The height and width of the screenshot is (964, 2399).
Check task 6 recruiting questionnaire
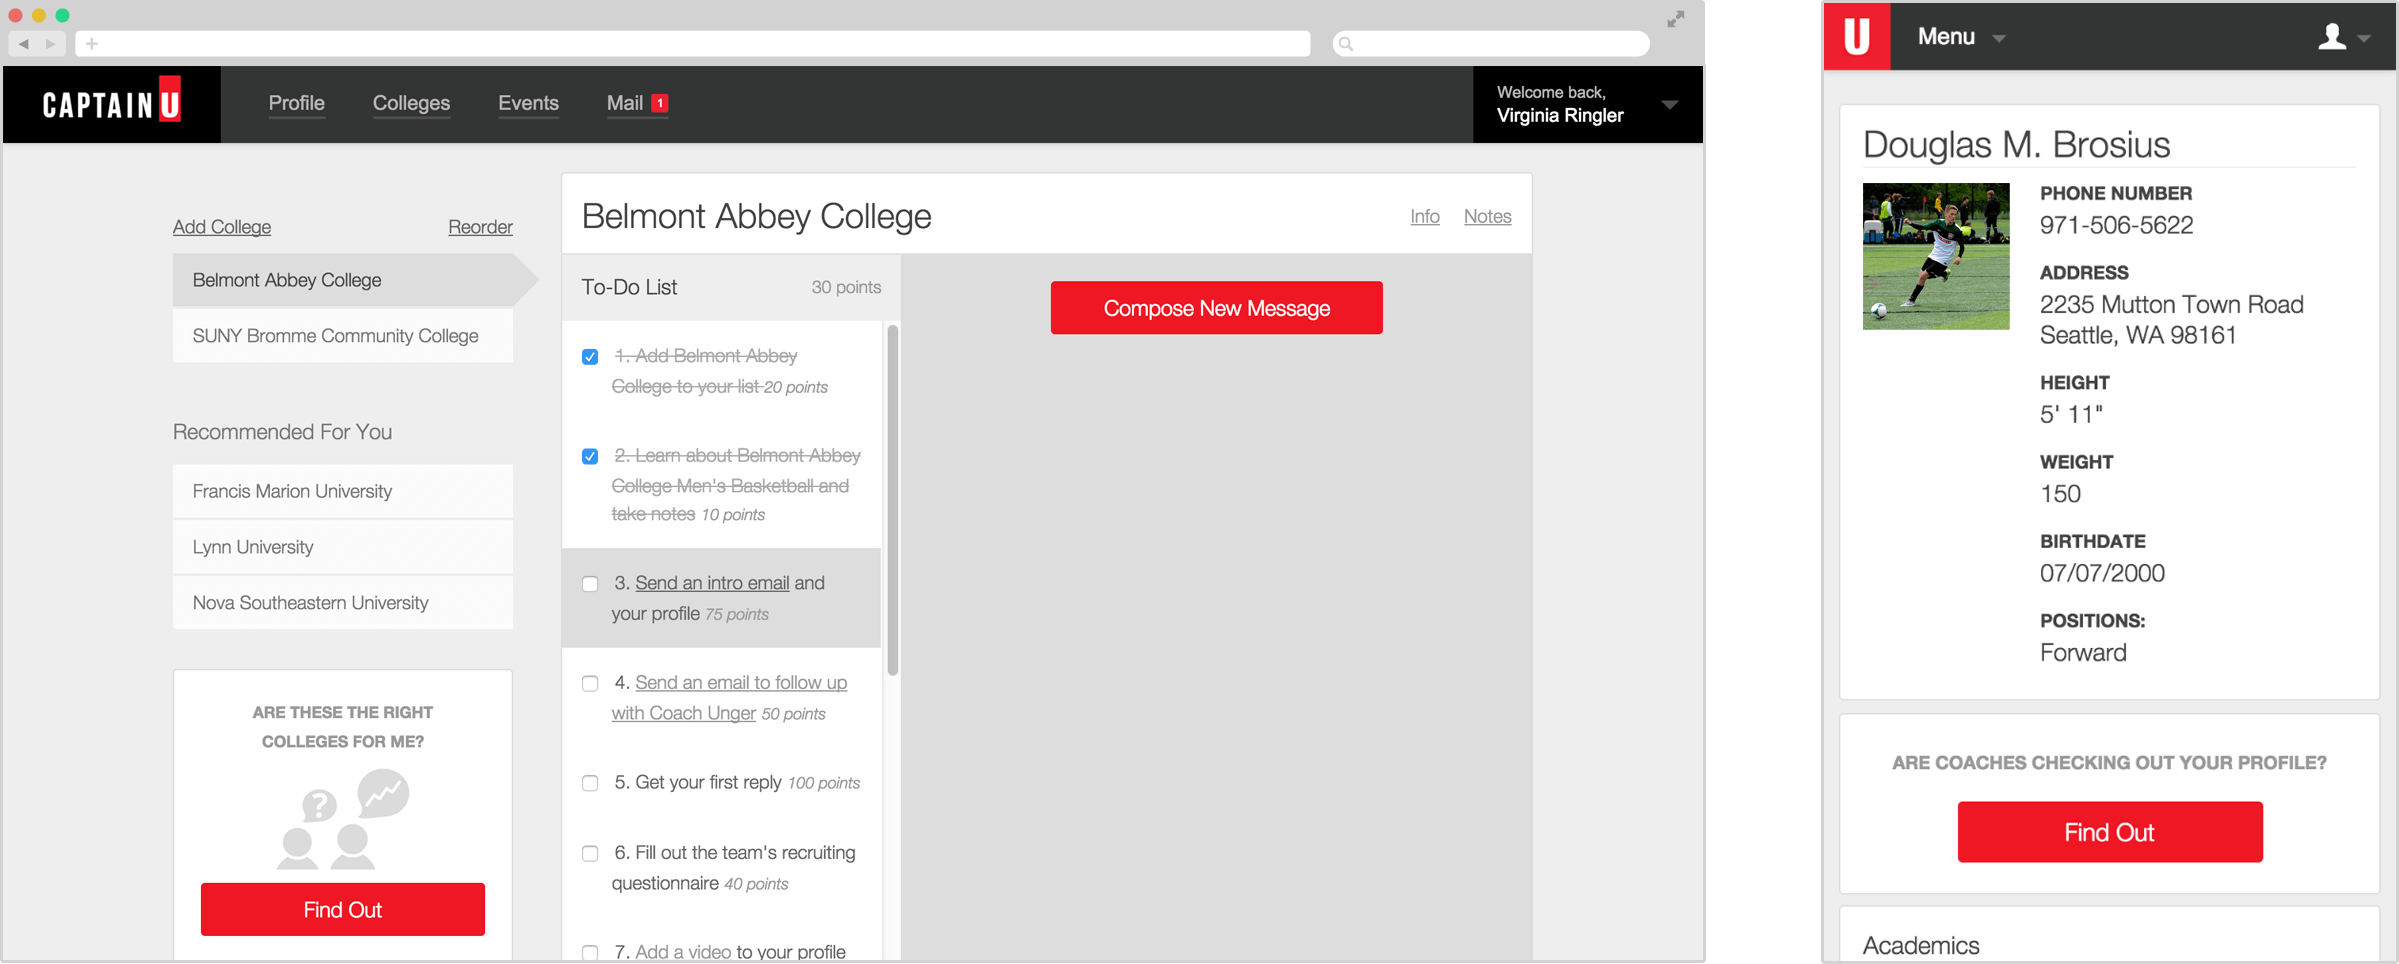tap(590, 853)
